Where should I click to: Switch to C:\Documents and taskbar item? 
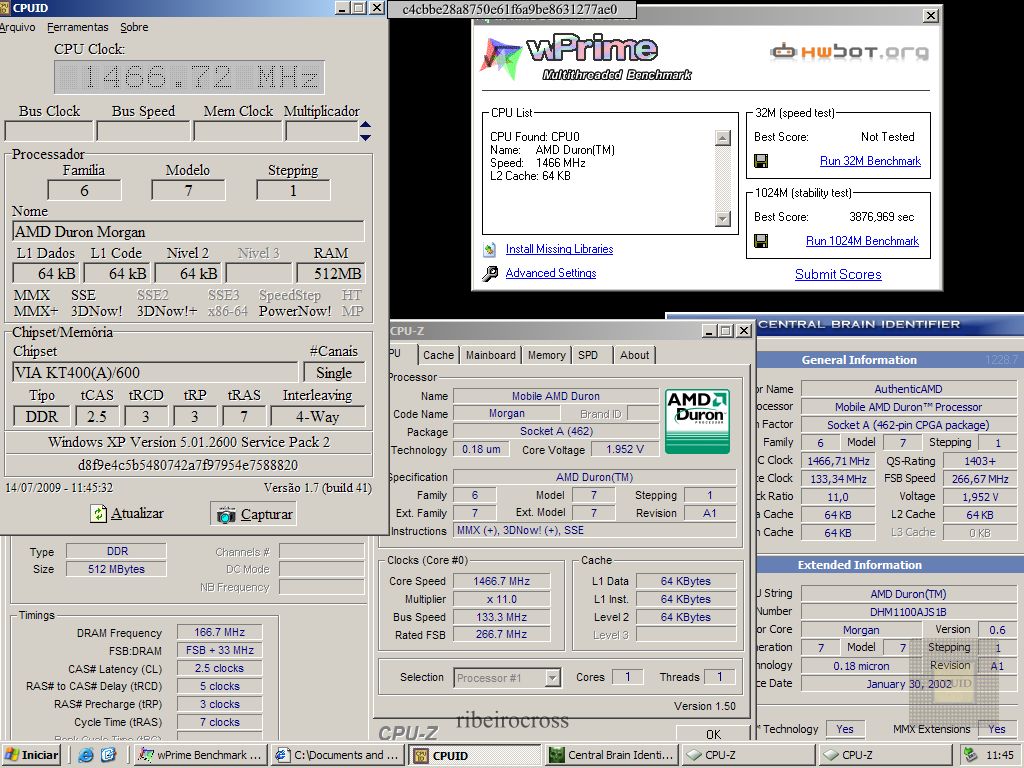tap(337, 755)
